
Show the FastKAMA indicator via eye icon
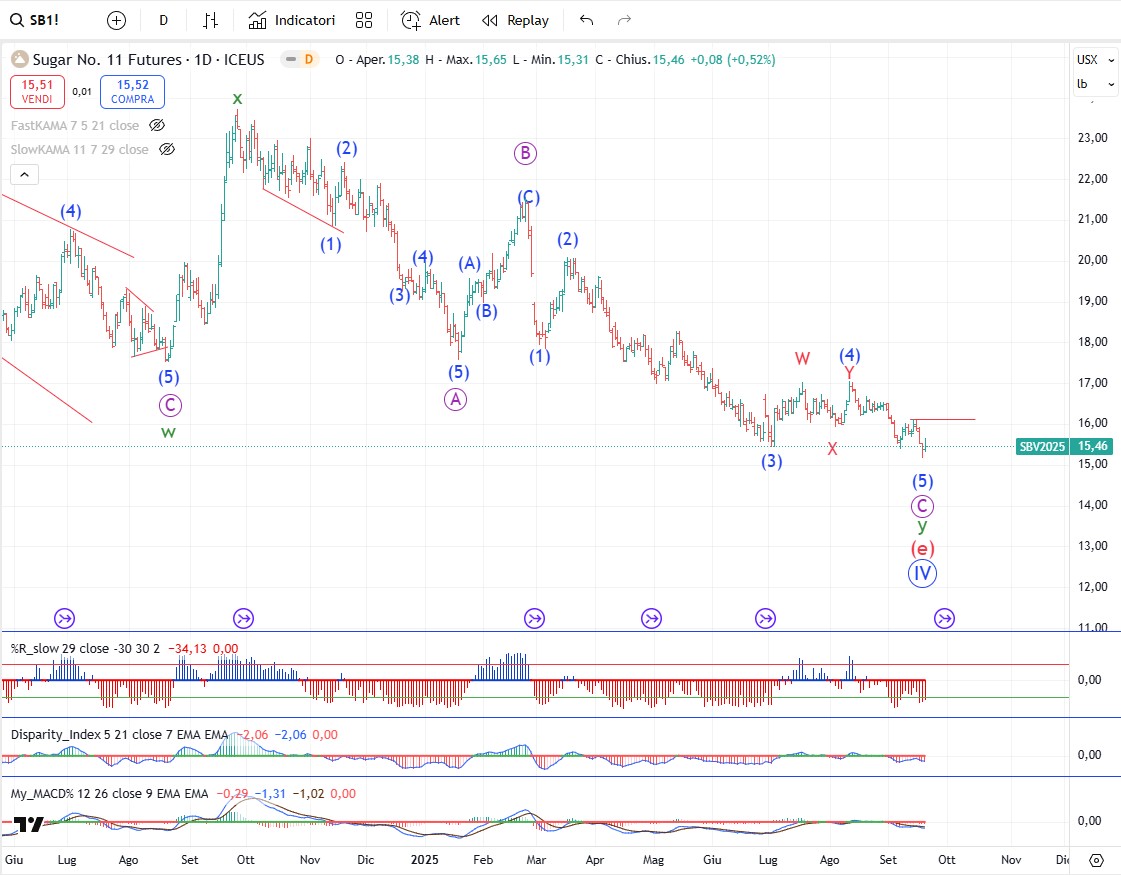[x=157, y=126]
